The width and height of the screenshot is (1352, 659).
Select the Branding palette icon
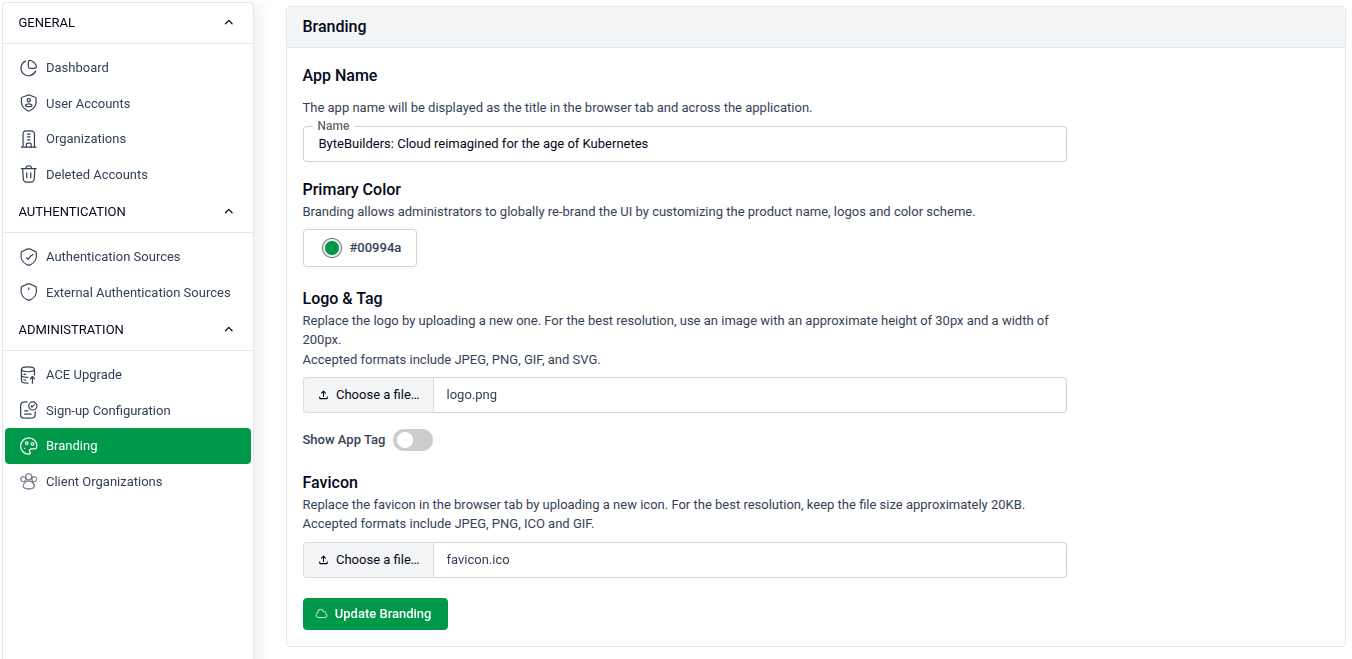[29, 445]
